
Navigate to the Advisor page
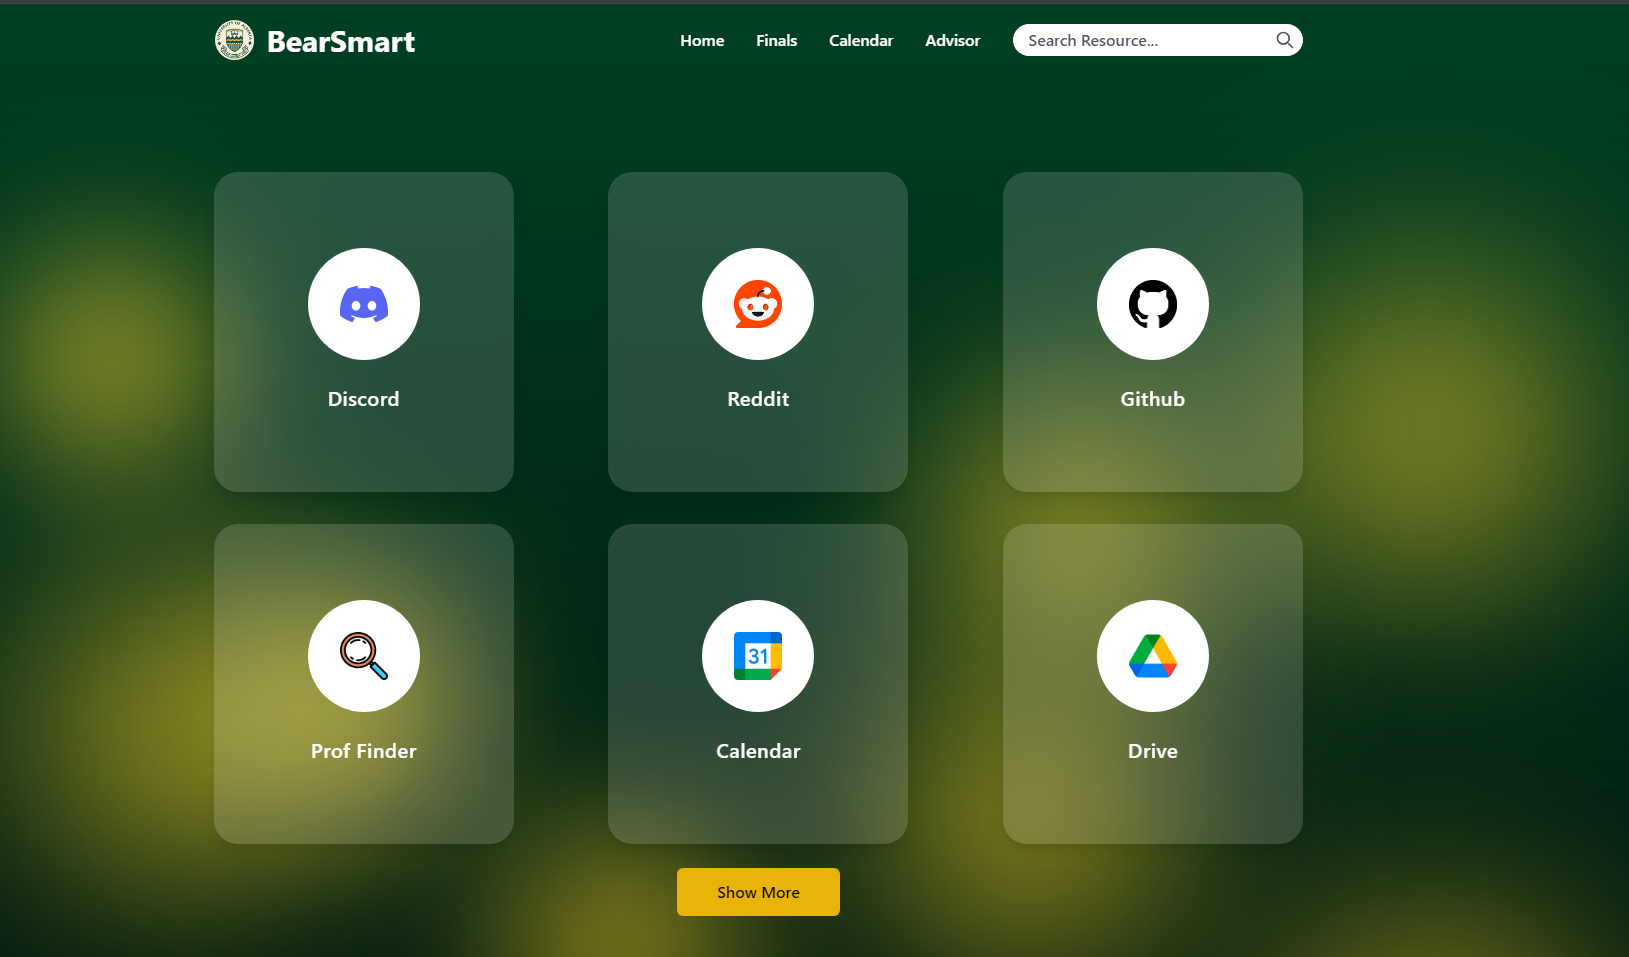click(952, 40)
